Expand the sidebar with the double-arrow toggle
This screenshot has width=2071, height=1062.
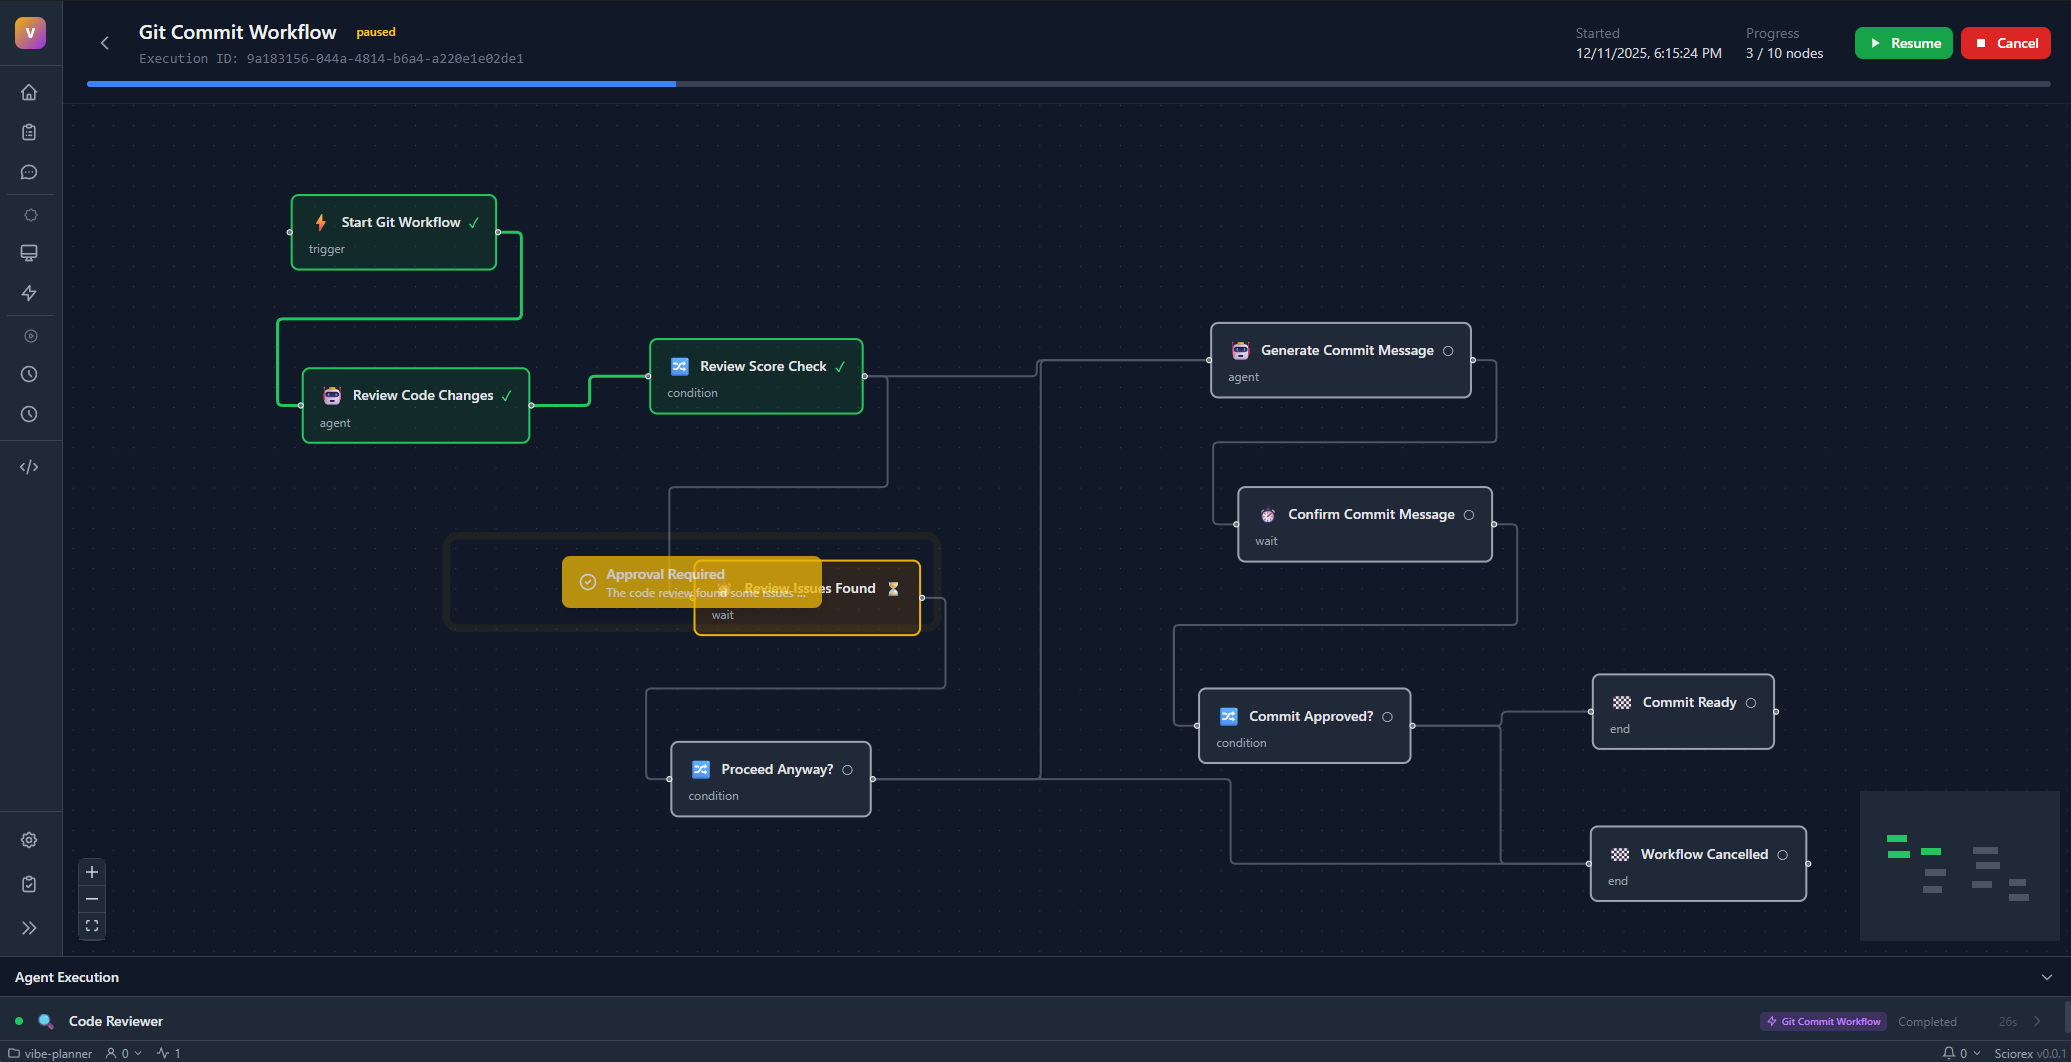(x=29, y=928)
